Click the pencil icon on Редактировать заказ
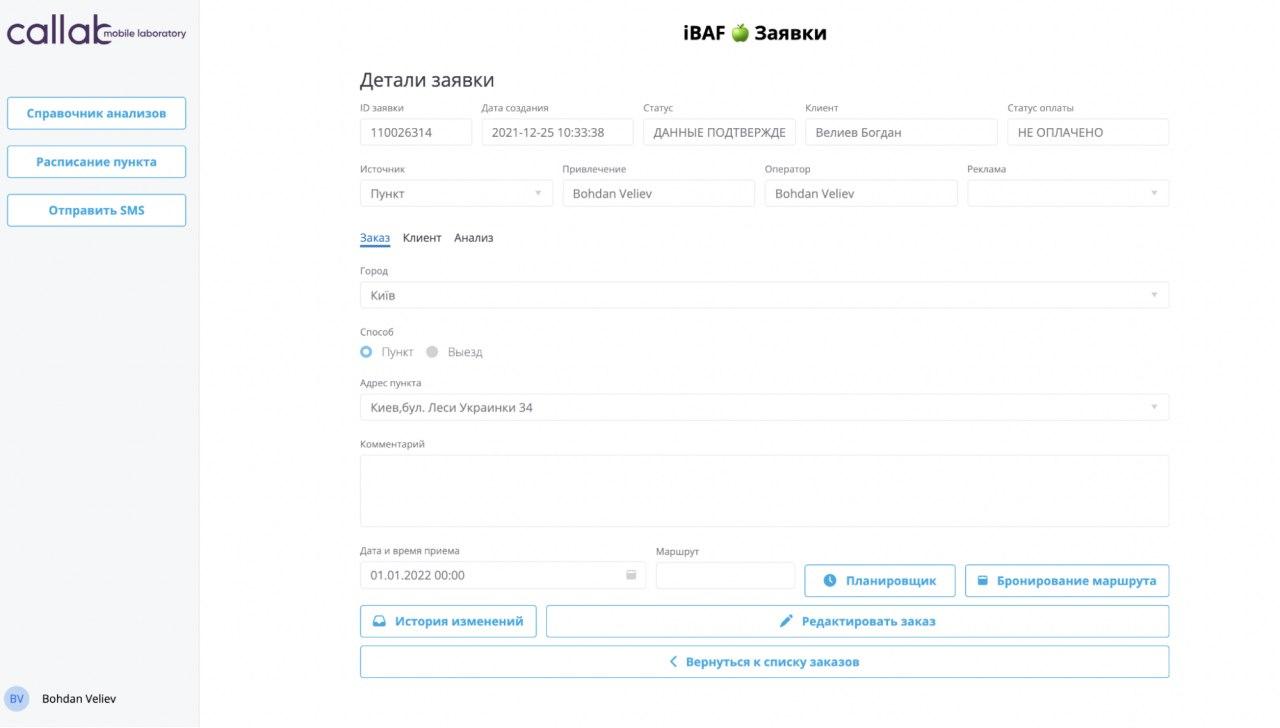The width and height of the screenshot is (1280, 728). pyautogui.click(x=786, y=621)
